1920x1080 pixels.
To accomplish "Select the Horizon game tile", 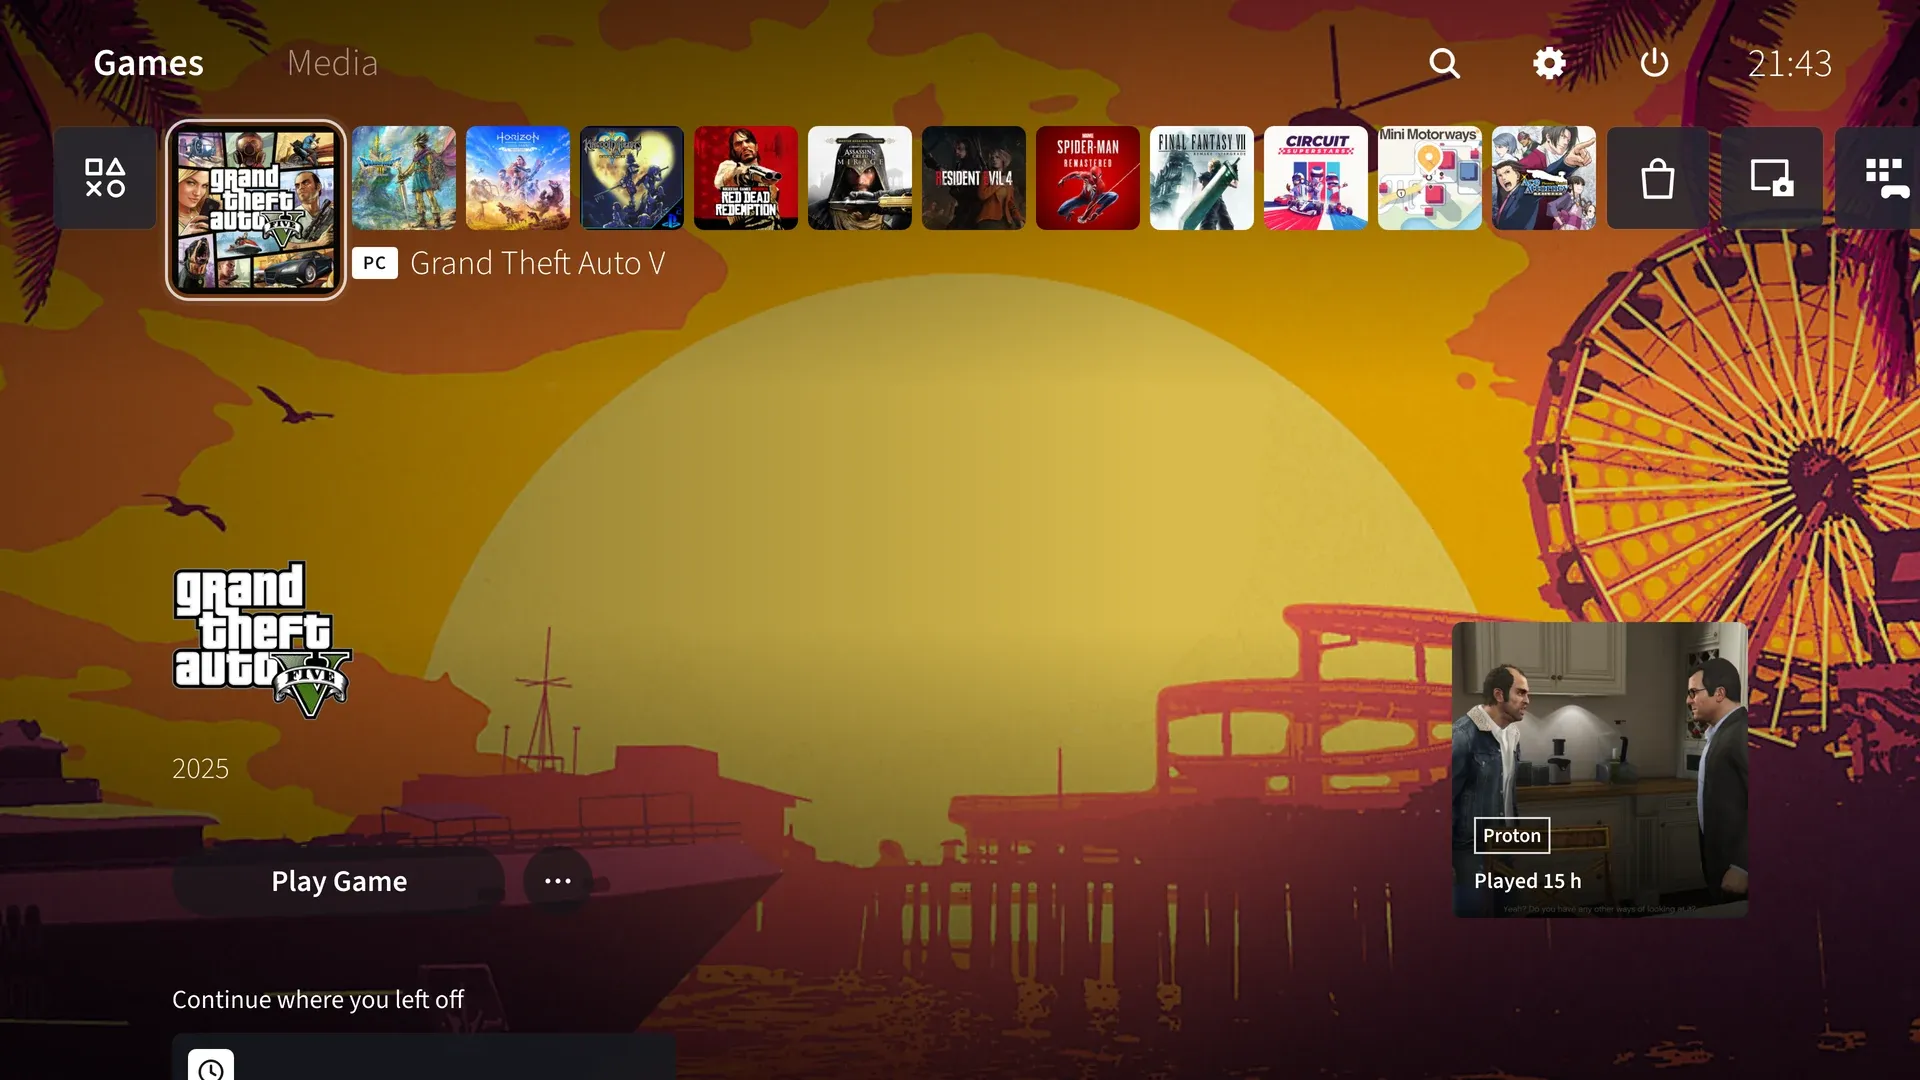I will (518, 178).
